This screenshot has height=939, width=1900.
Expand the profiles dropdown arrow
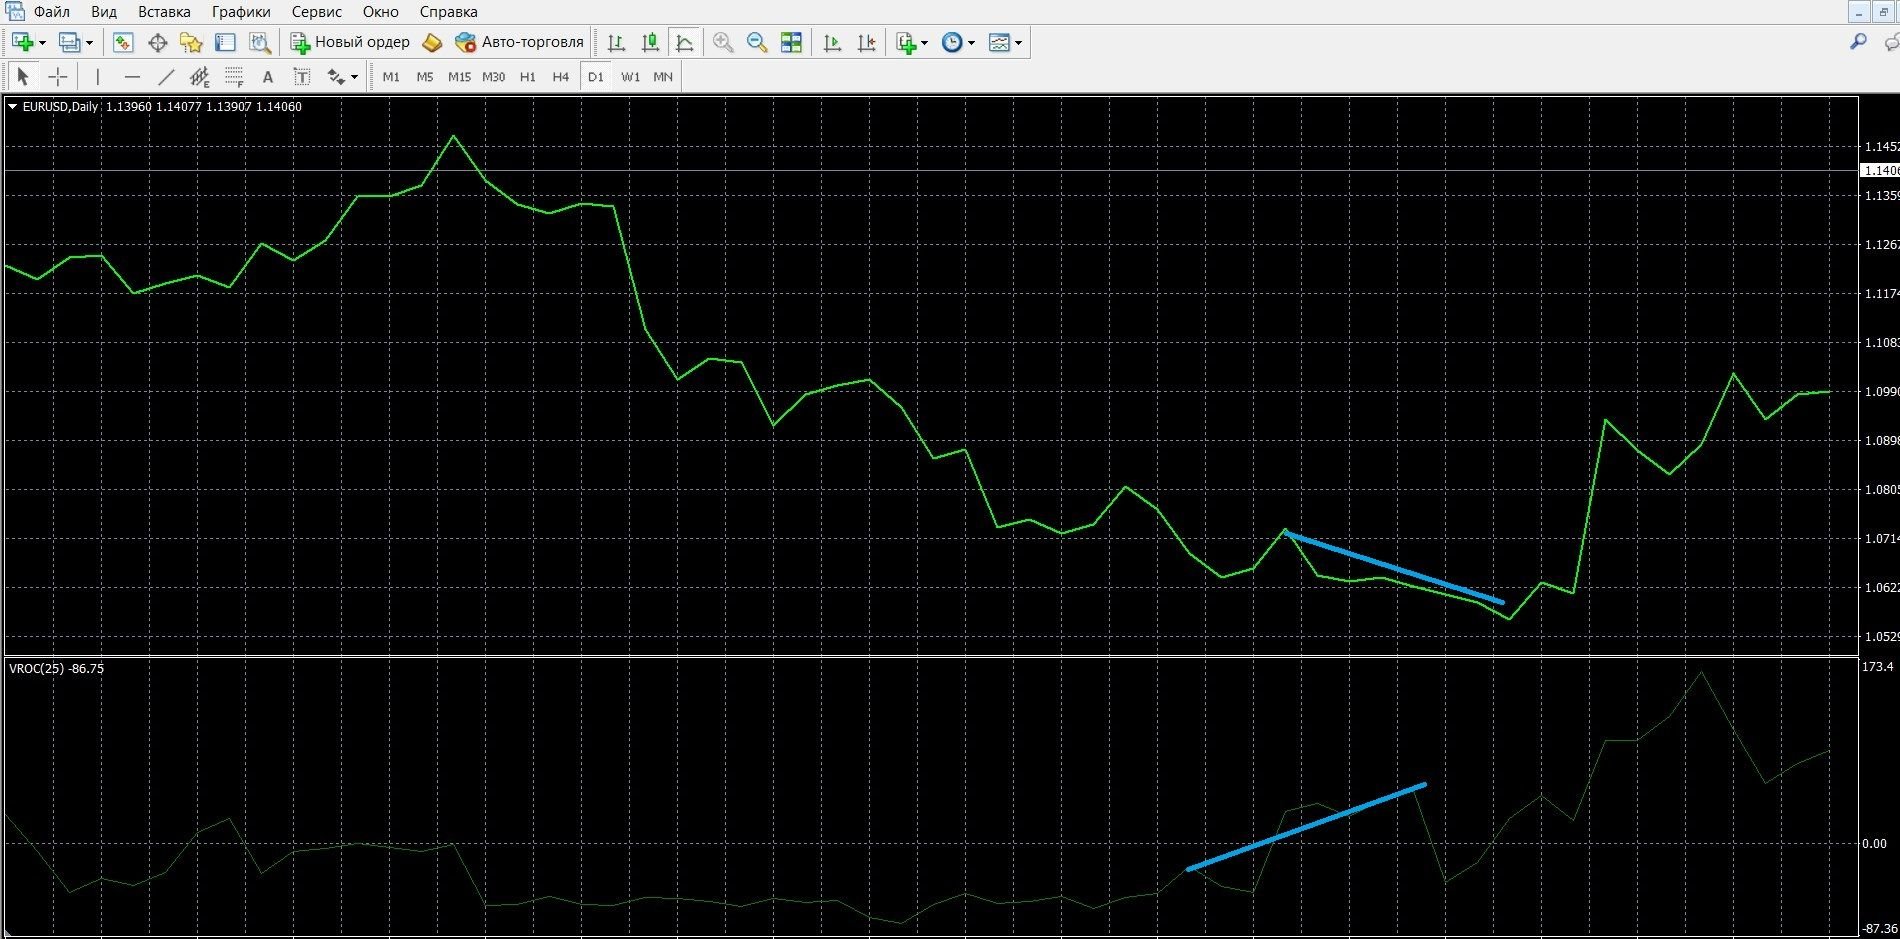89,43
